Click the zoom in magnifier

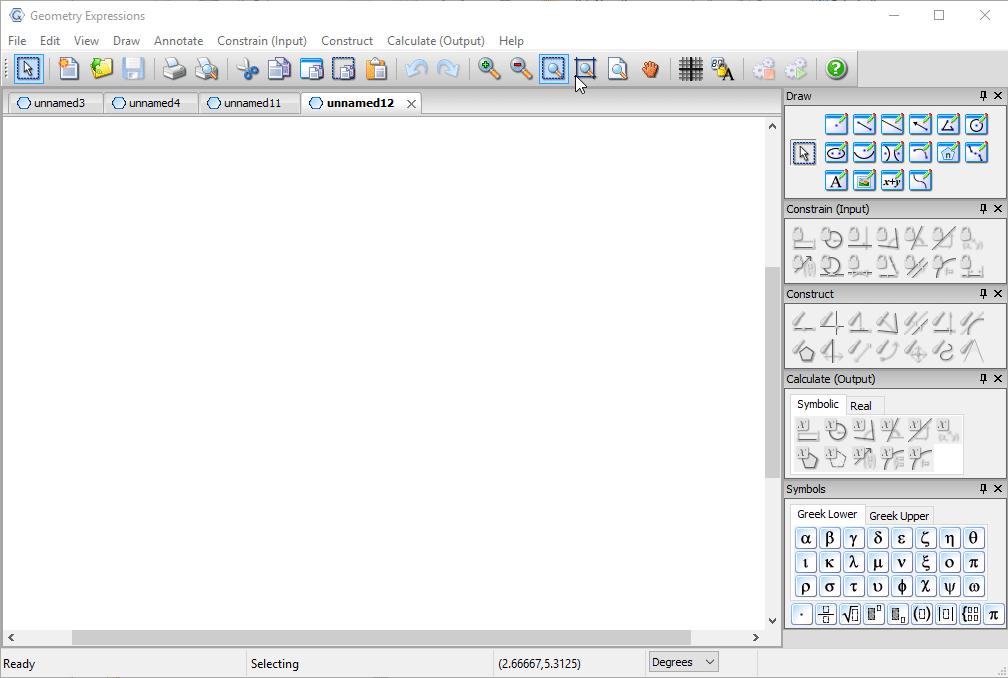[489, 69]
